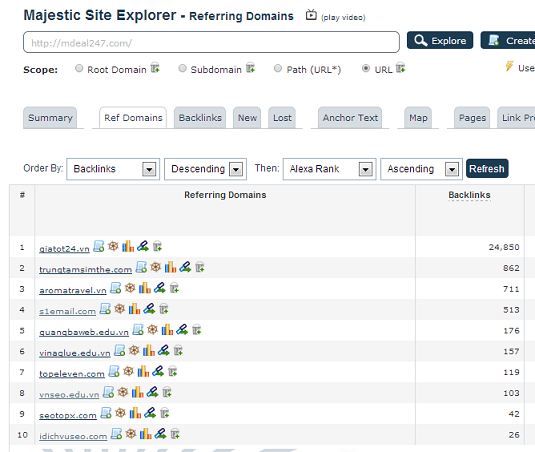
Task: Click bucket icon for quangbaweb.edu.vn
Action: pyautogui.click(x=196, y=330)
